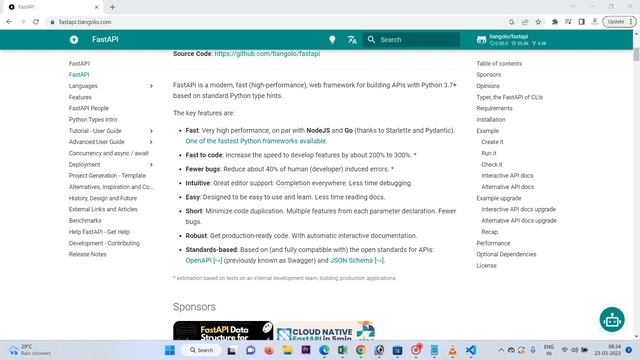The image size is (640, 360).
Task: Open Excel from the taskbar
Action: click(x=342, y=350)
